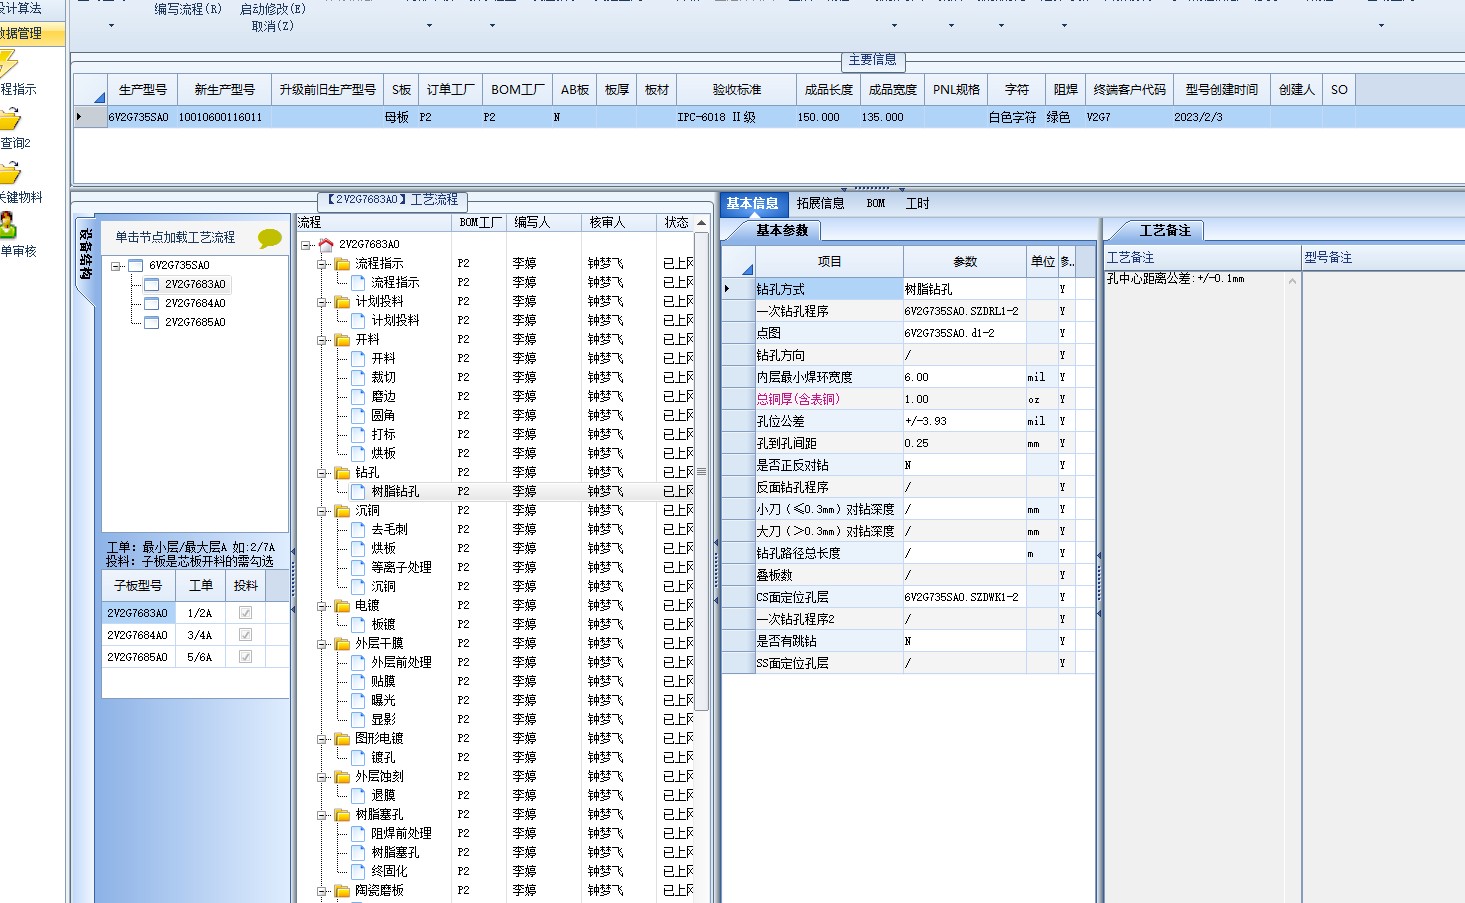Select the 基本参数 sub-tab

(x=782, y=230)
